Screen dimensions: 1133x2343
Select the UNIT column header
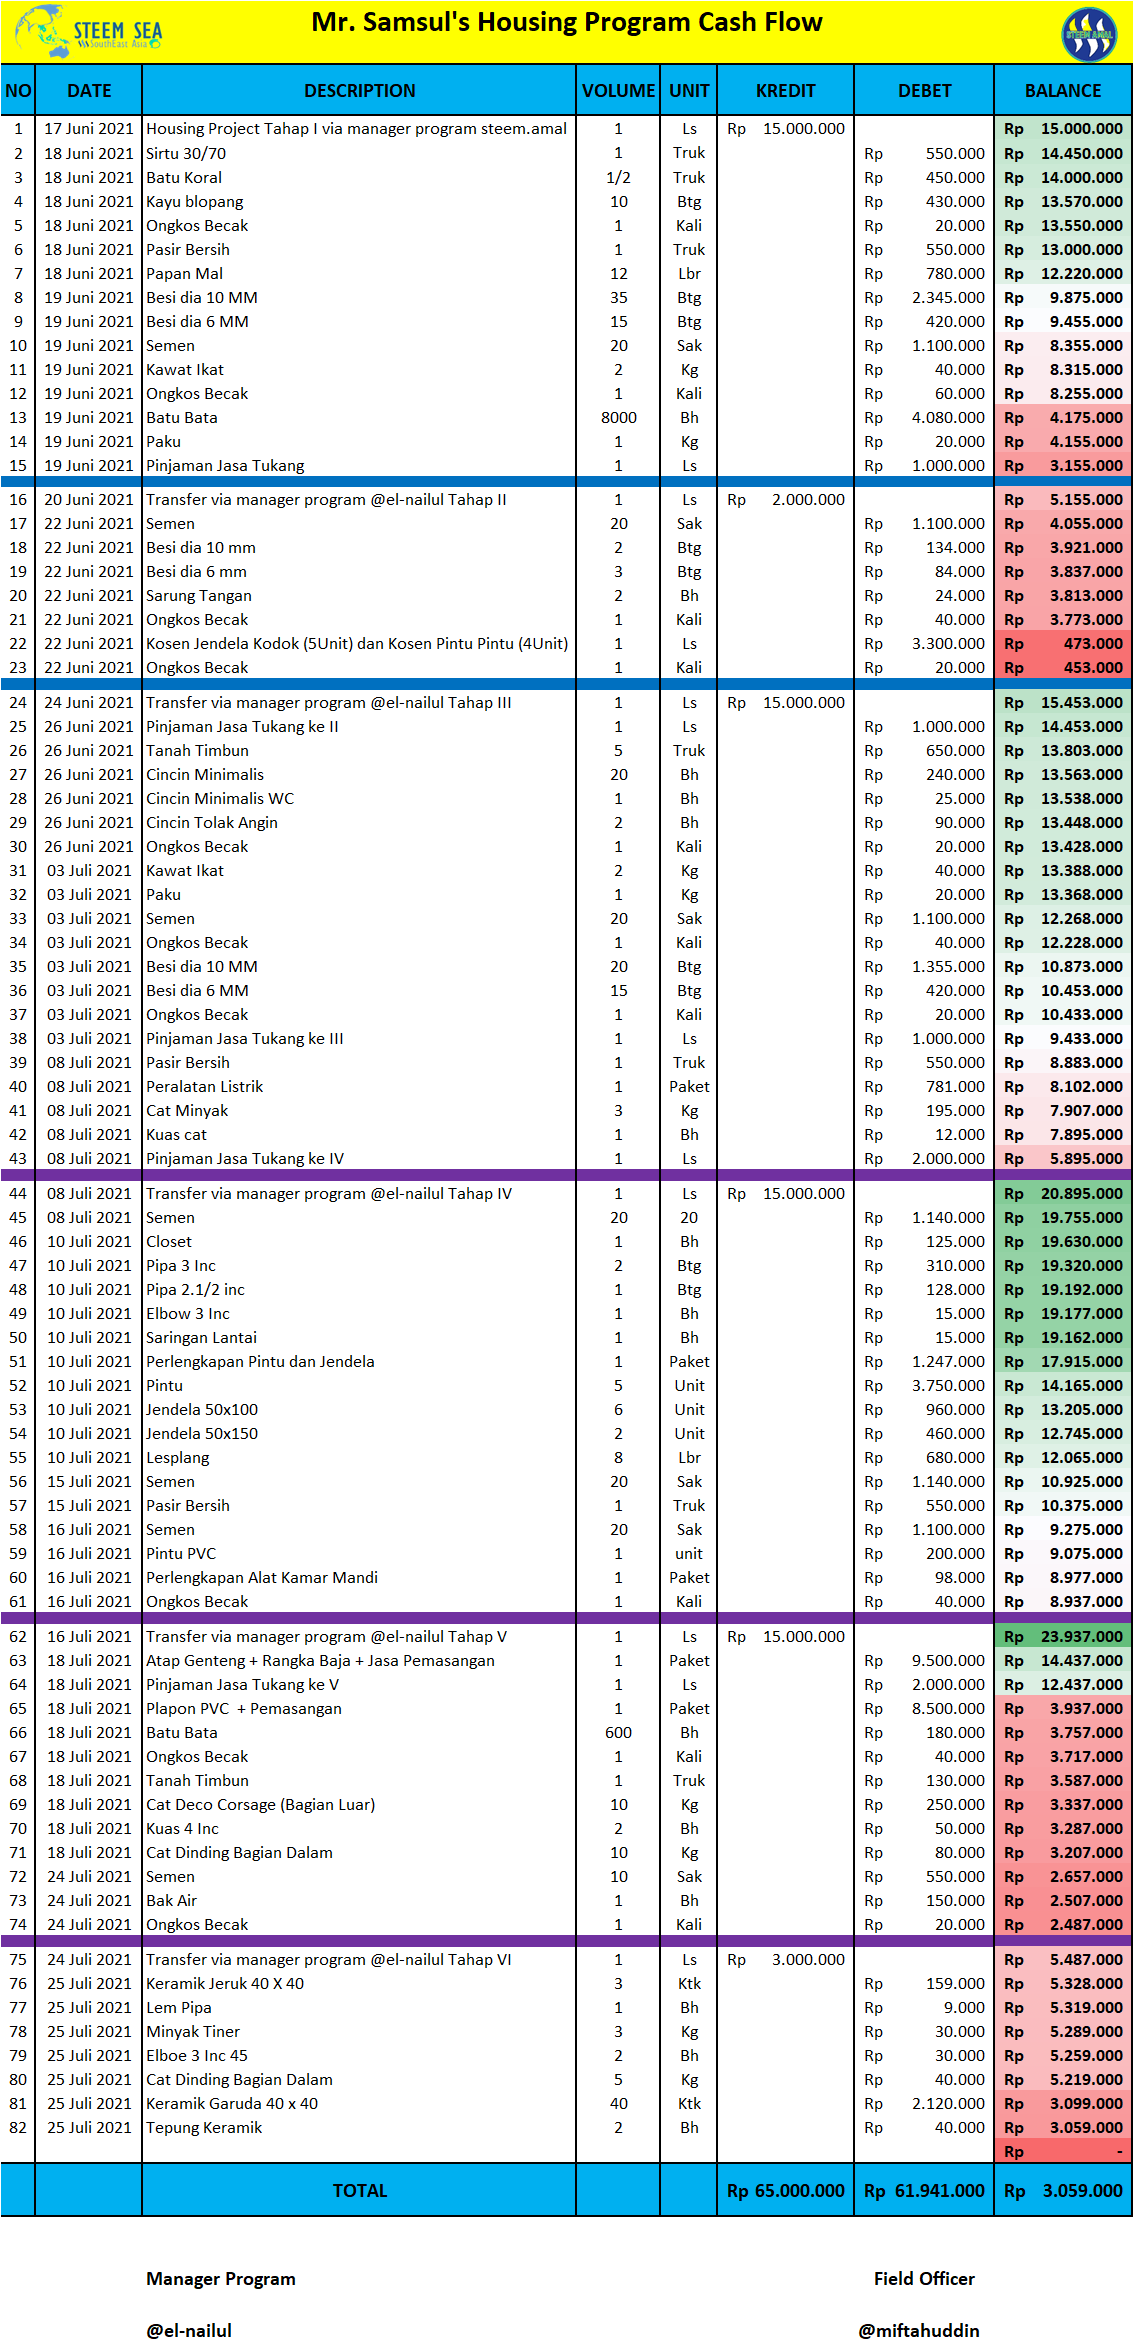pos(689,91)
